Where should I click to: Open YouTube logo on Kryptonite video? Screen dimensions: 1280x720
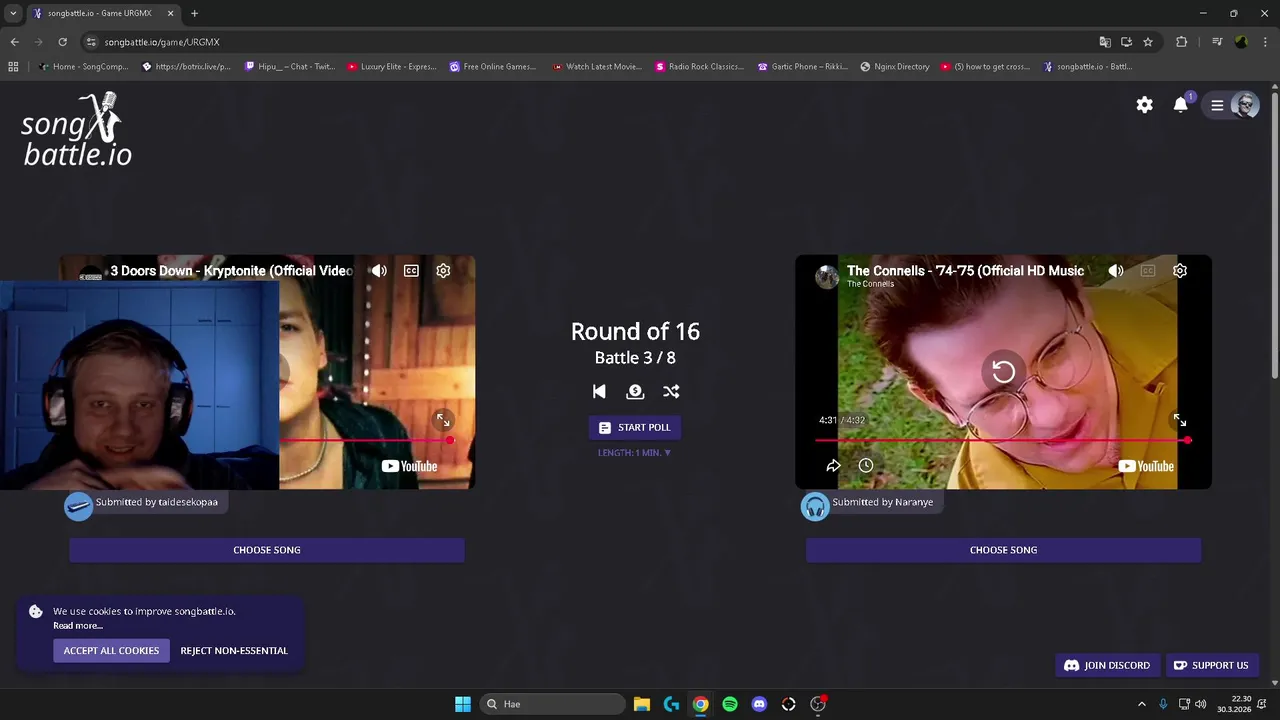pos(409,466)
